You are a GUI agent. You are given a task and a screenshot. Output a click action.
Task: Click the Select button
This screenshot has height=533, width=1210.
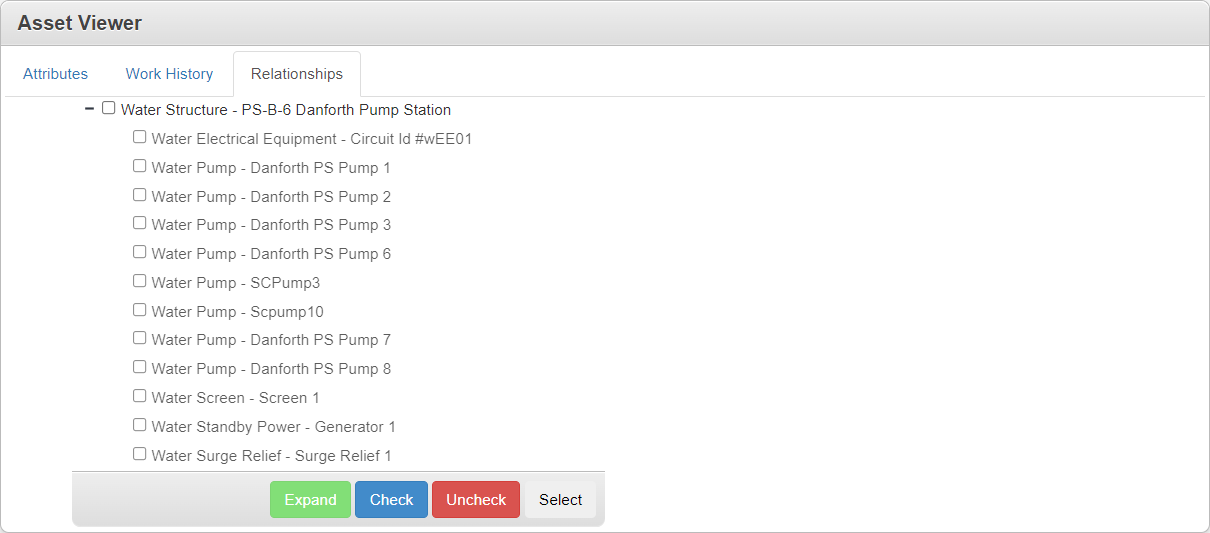pyautogui.click(x=560, y=500)
